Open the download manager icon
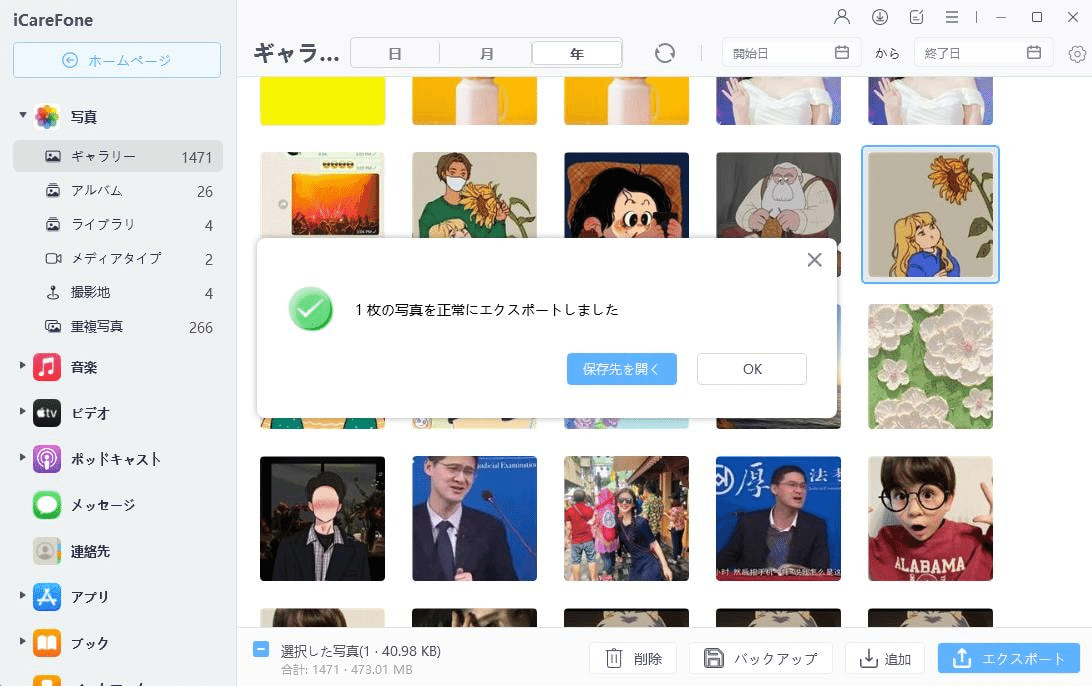Screen dimensions: 1092x686 point(880,17)
